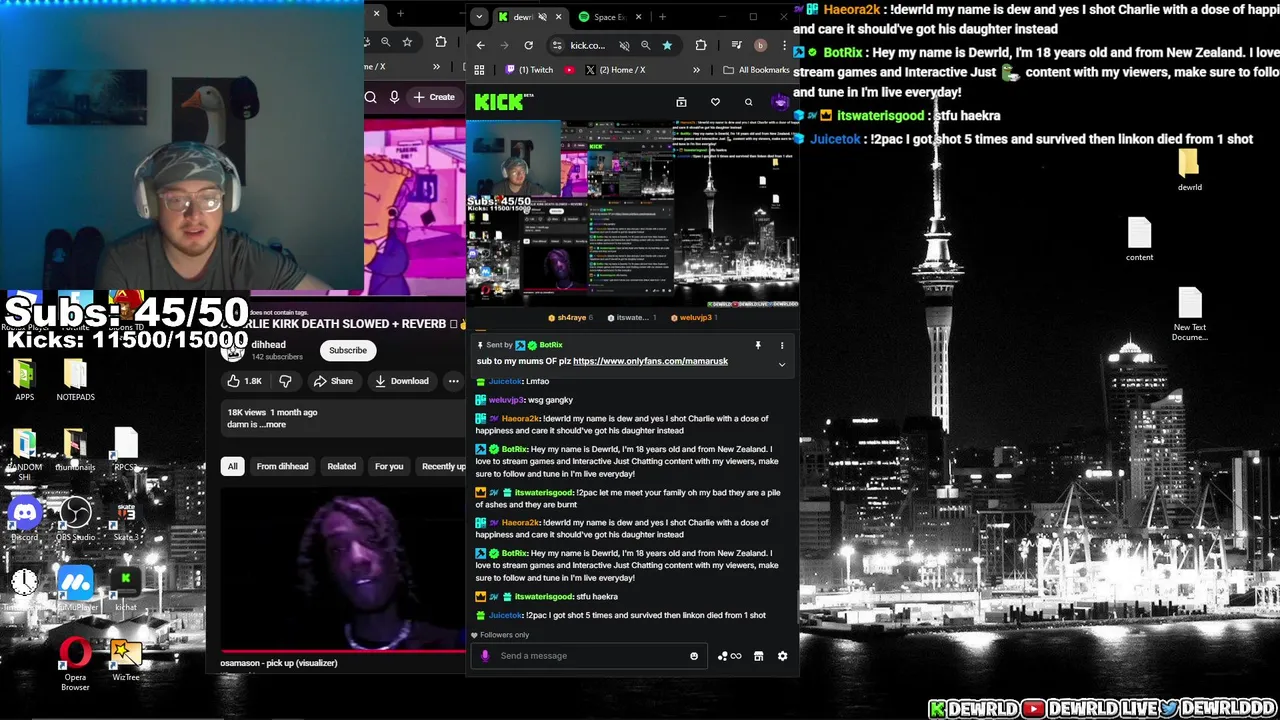Toggle bookmark star in YouTube browser window
This screenshot has width=1280, height=720.
tap(407, 42)
